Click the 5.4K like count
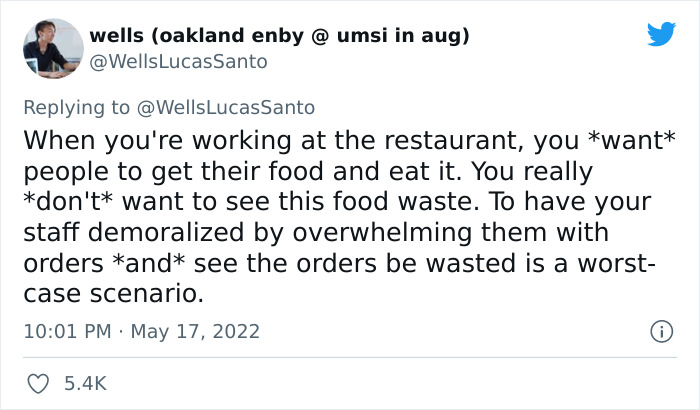Viewport: 700px width, 410px height. click(85, 384)
